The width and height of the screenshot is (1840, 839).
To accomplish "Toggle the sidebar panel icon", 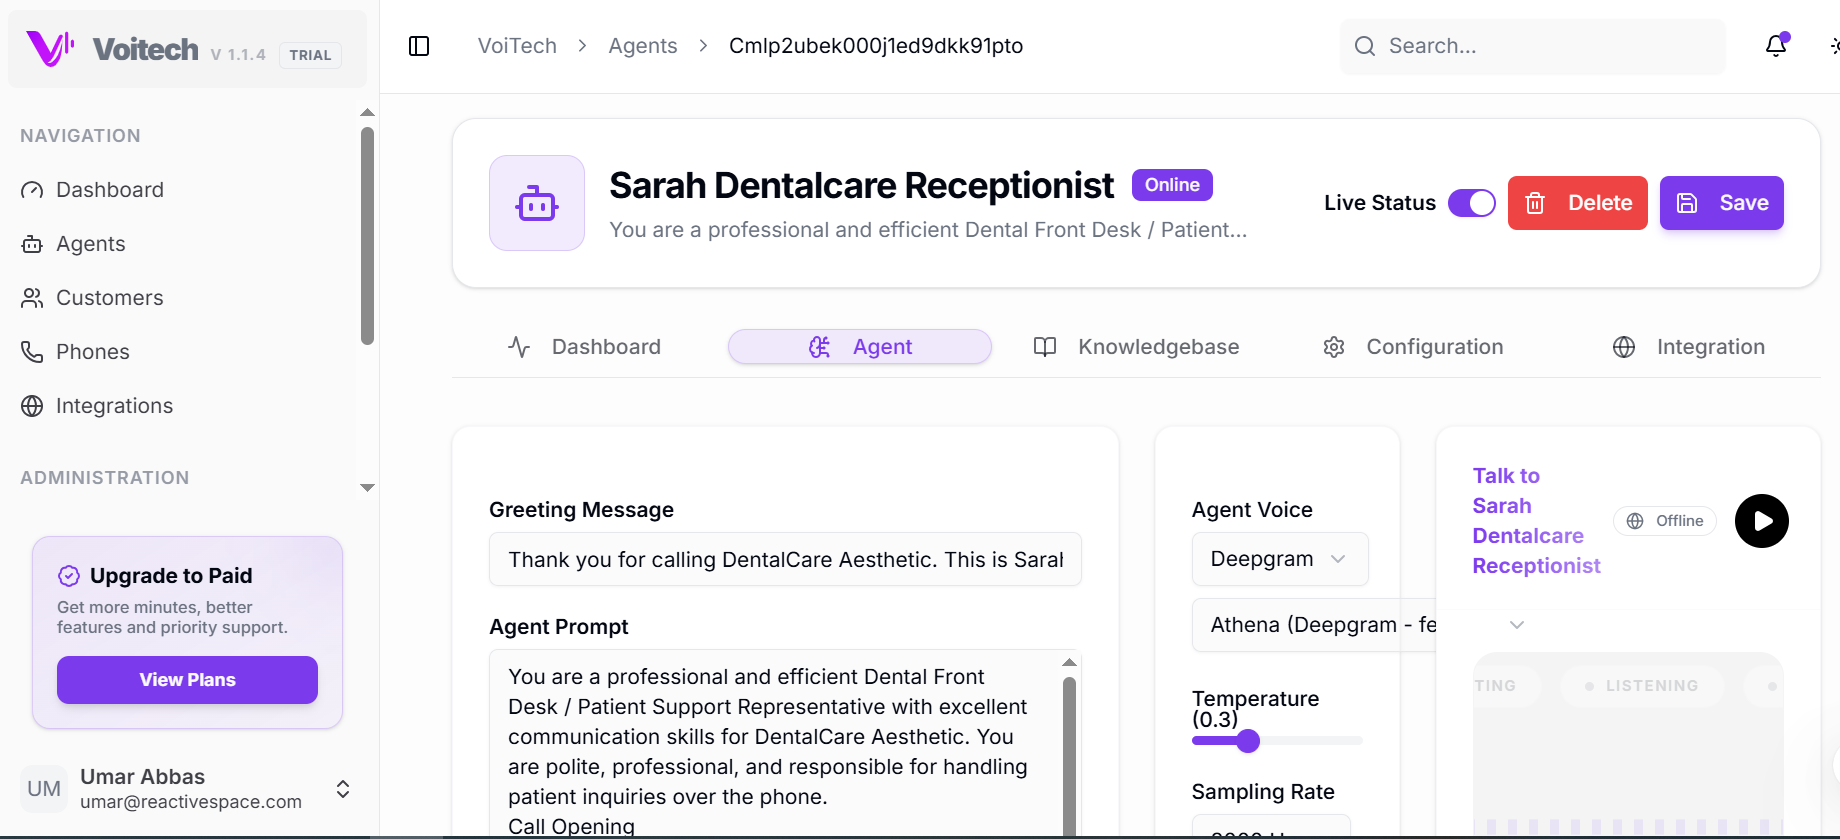I will [x=419, y=46].
